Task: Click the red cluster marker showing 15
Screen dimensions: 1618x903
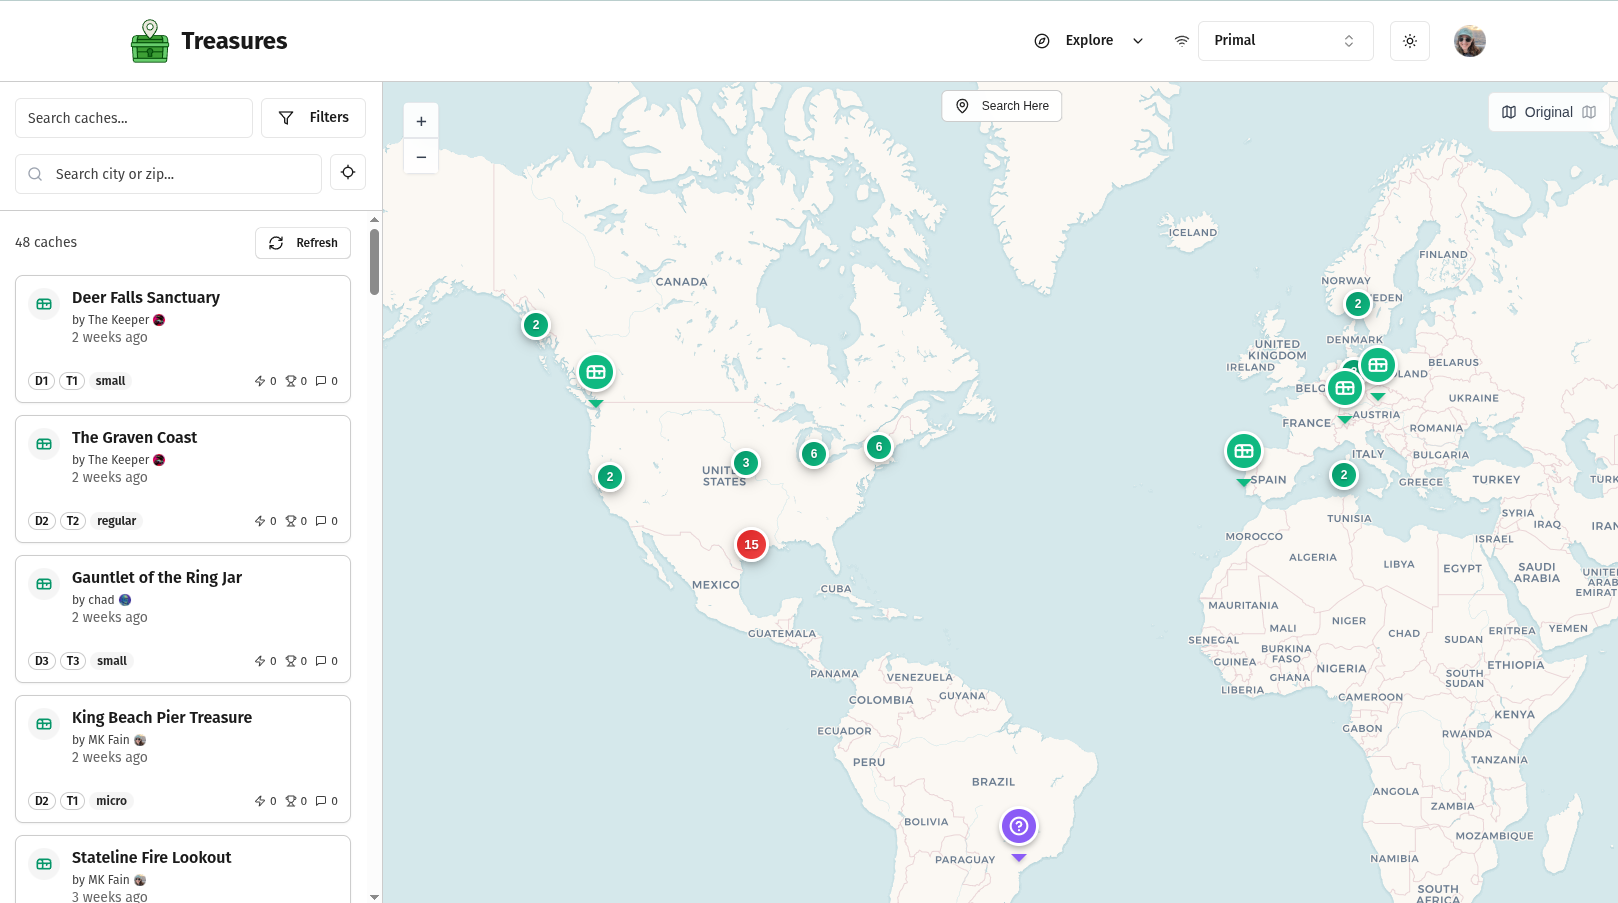Action: 751,545
